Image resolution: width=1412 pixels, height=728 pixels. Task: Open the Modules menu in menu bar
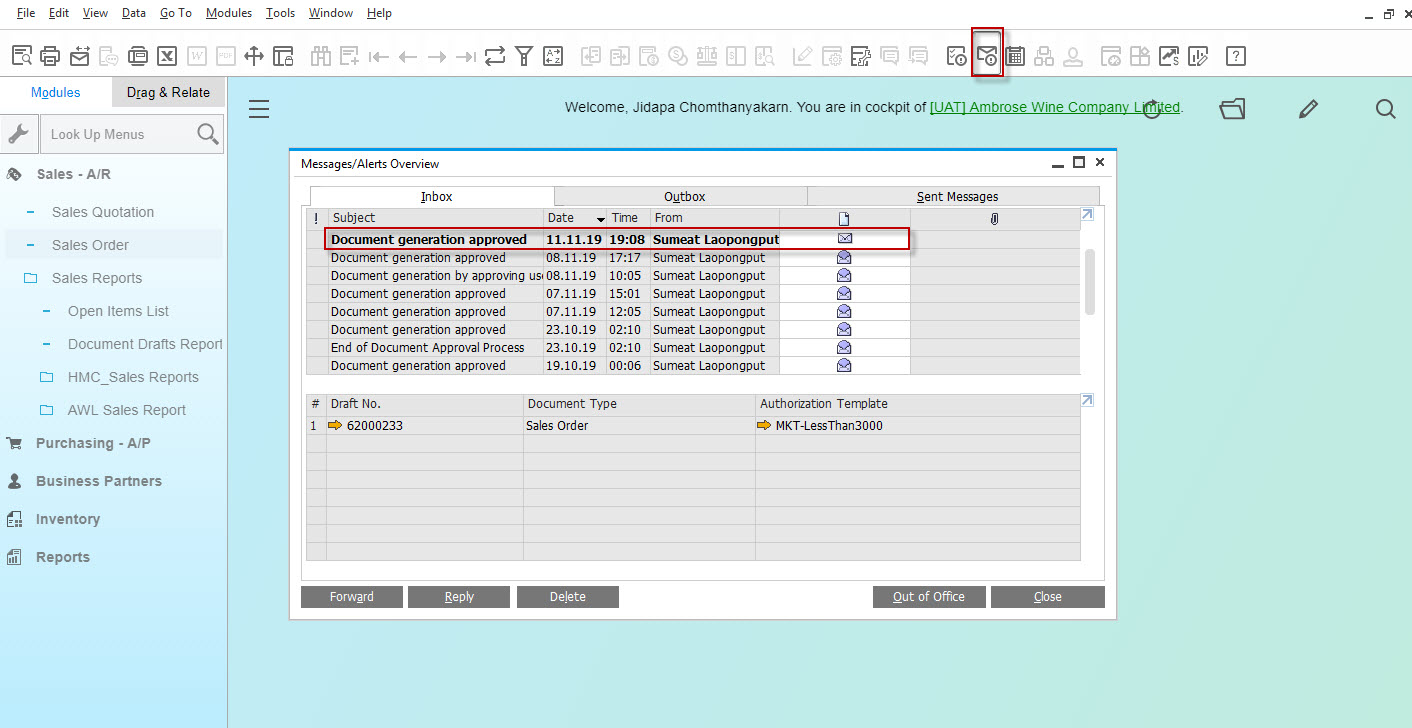pos(229,13)
